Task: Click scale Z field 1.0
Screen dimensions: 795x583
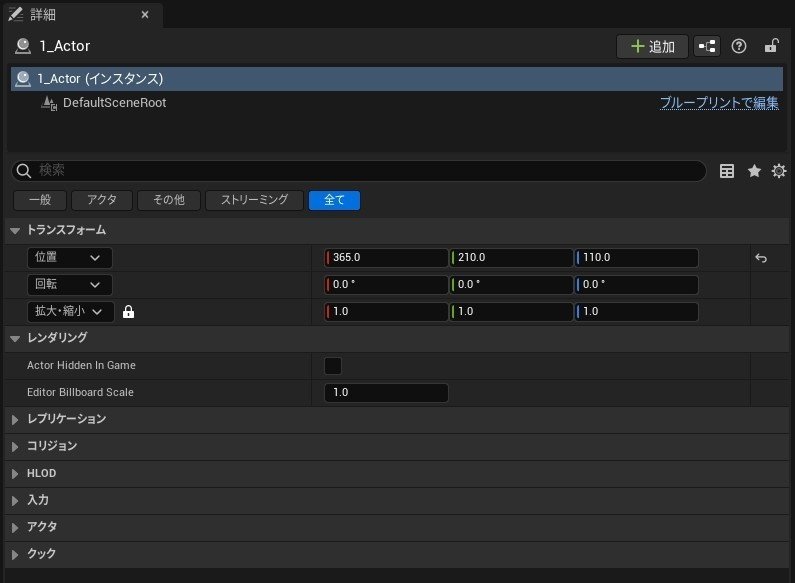Action: 636,311
